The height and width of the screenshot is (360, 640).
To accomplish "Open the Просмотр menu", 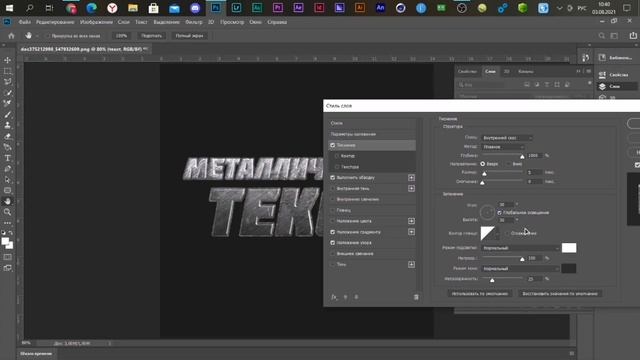I will pyautogui.click(x=232, y=22).
